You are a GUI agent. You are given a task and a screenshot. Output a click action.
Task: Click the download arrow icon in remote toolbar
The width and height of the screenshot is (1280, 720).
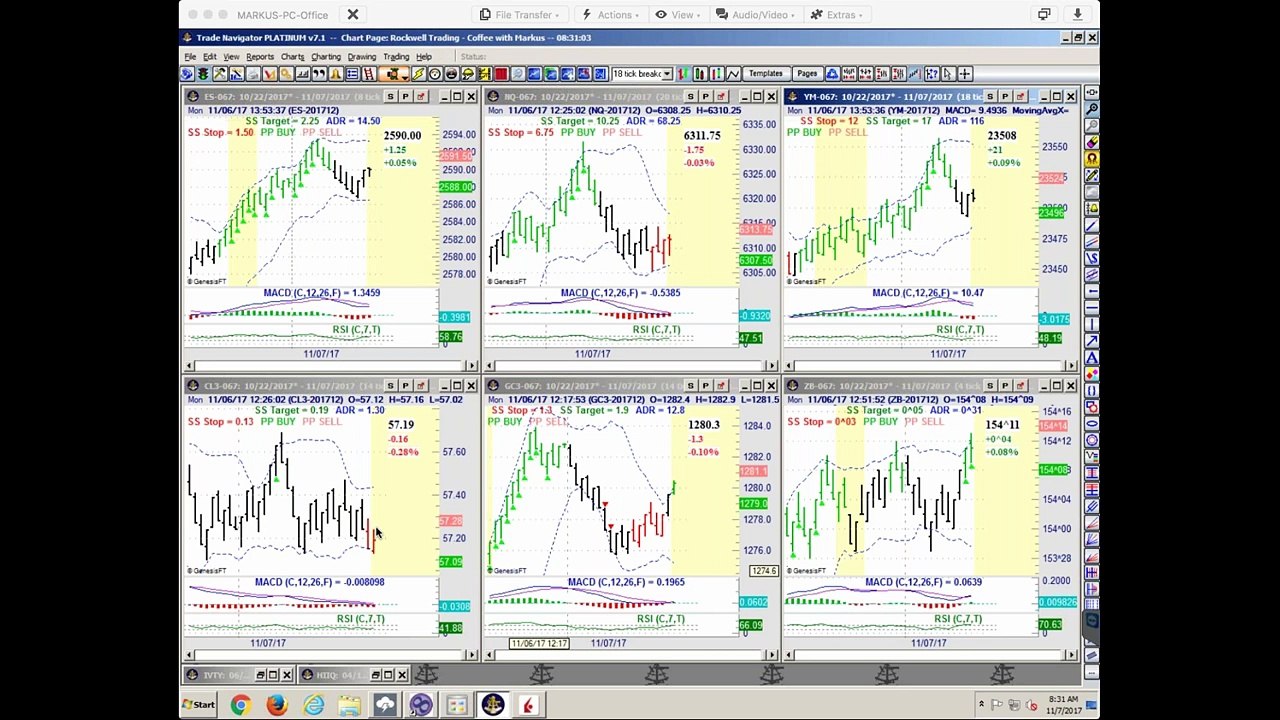coord(1077,15)
